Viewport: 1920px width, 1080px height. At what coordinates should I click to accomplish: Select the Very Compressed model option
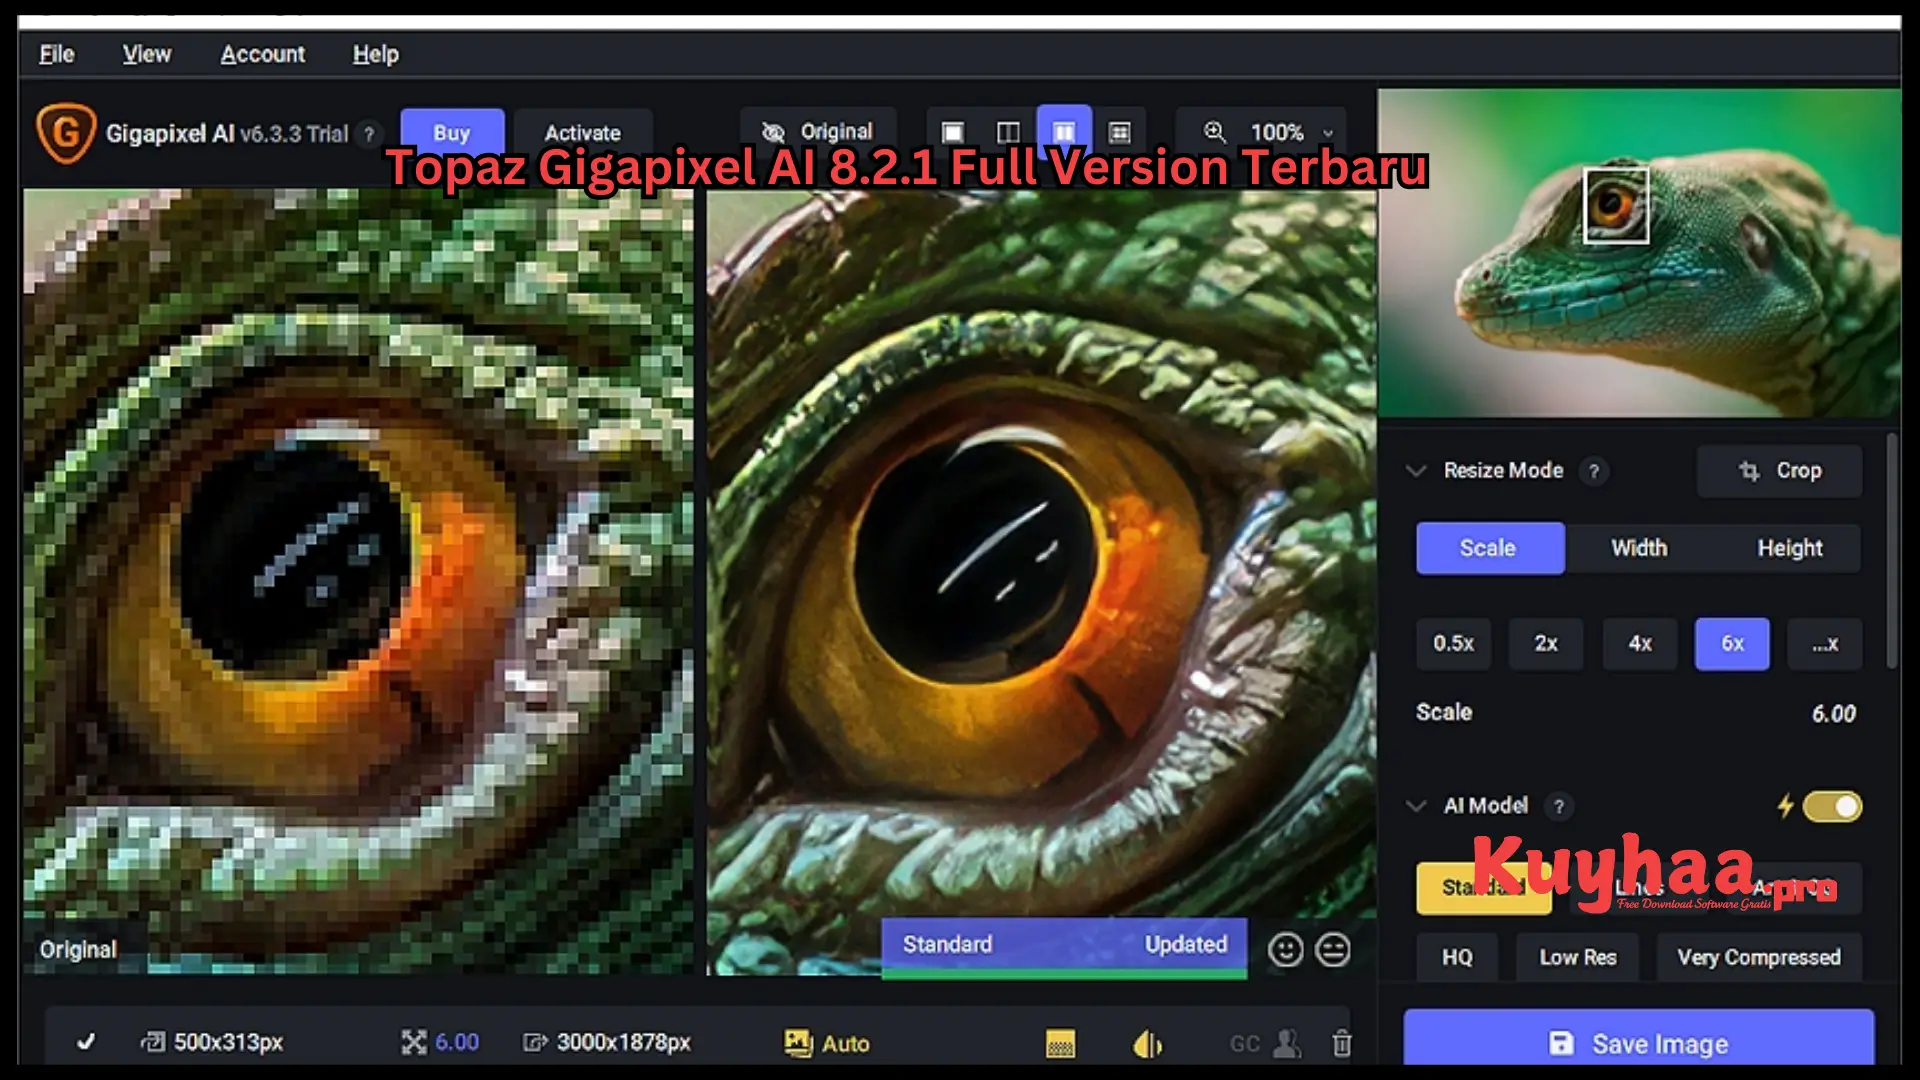pyautogui.click(x=1759, y=957)
